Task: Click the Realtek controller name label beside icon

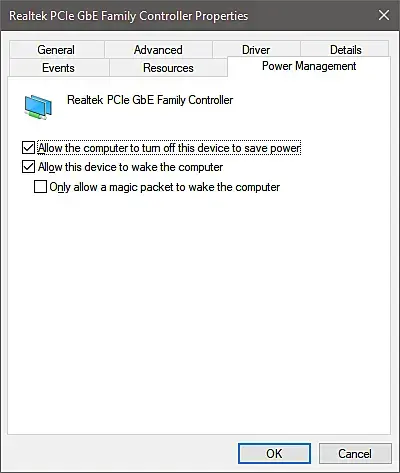Action: [x=150, y=100]
